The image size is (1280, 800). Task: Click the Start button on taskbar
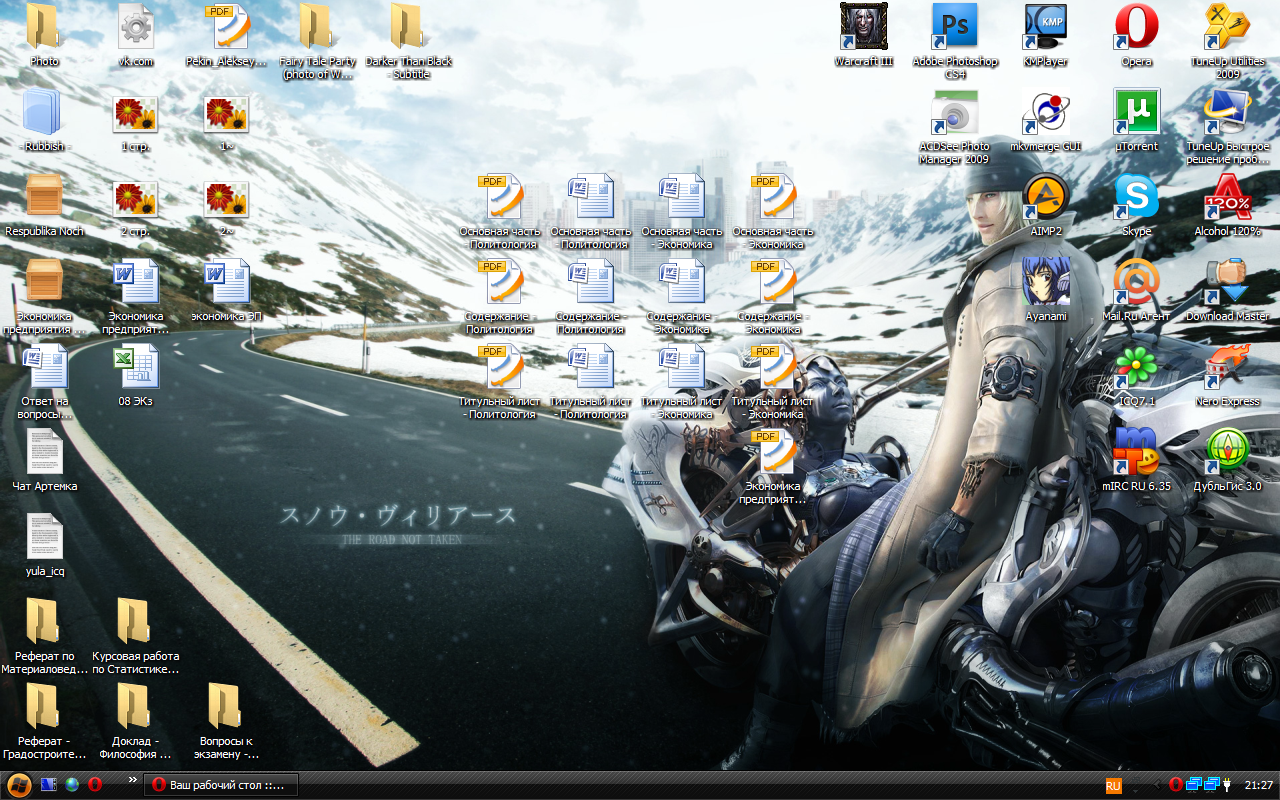[18, 785]
